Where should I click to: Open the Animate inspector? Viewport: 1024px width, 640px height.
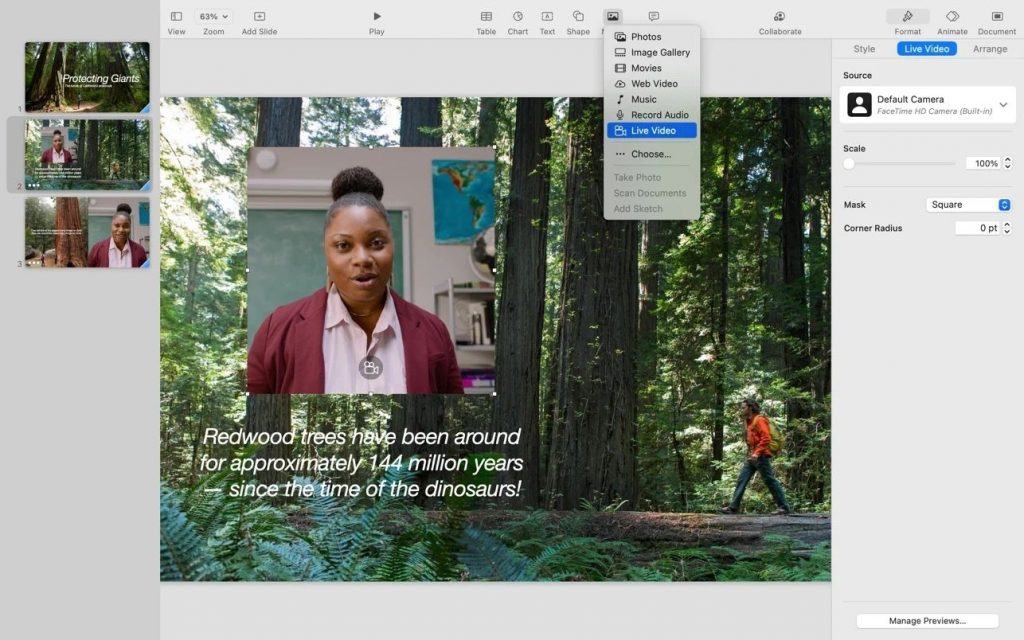click(952, 17)
